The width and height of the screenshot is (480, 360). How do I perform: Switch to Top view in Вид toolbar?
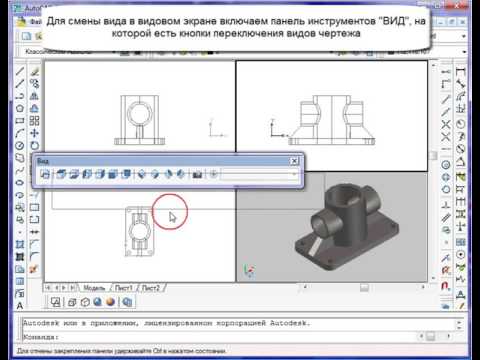61,174
